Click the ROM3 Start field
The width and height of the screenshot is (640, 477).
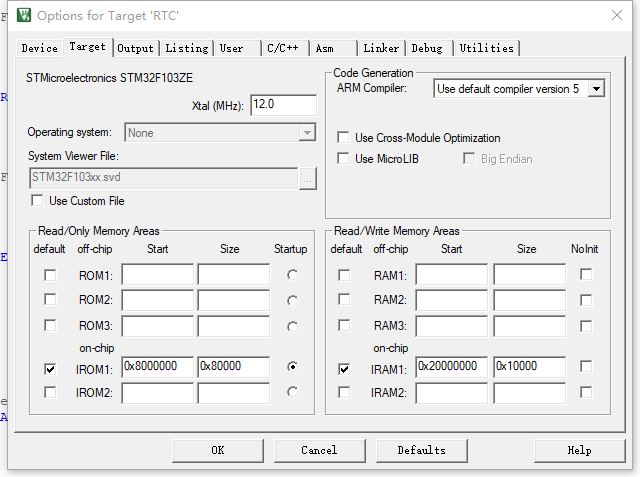pyautogui.click(x=158, y=326)
